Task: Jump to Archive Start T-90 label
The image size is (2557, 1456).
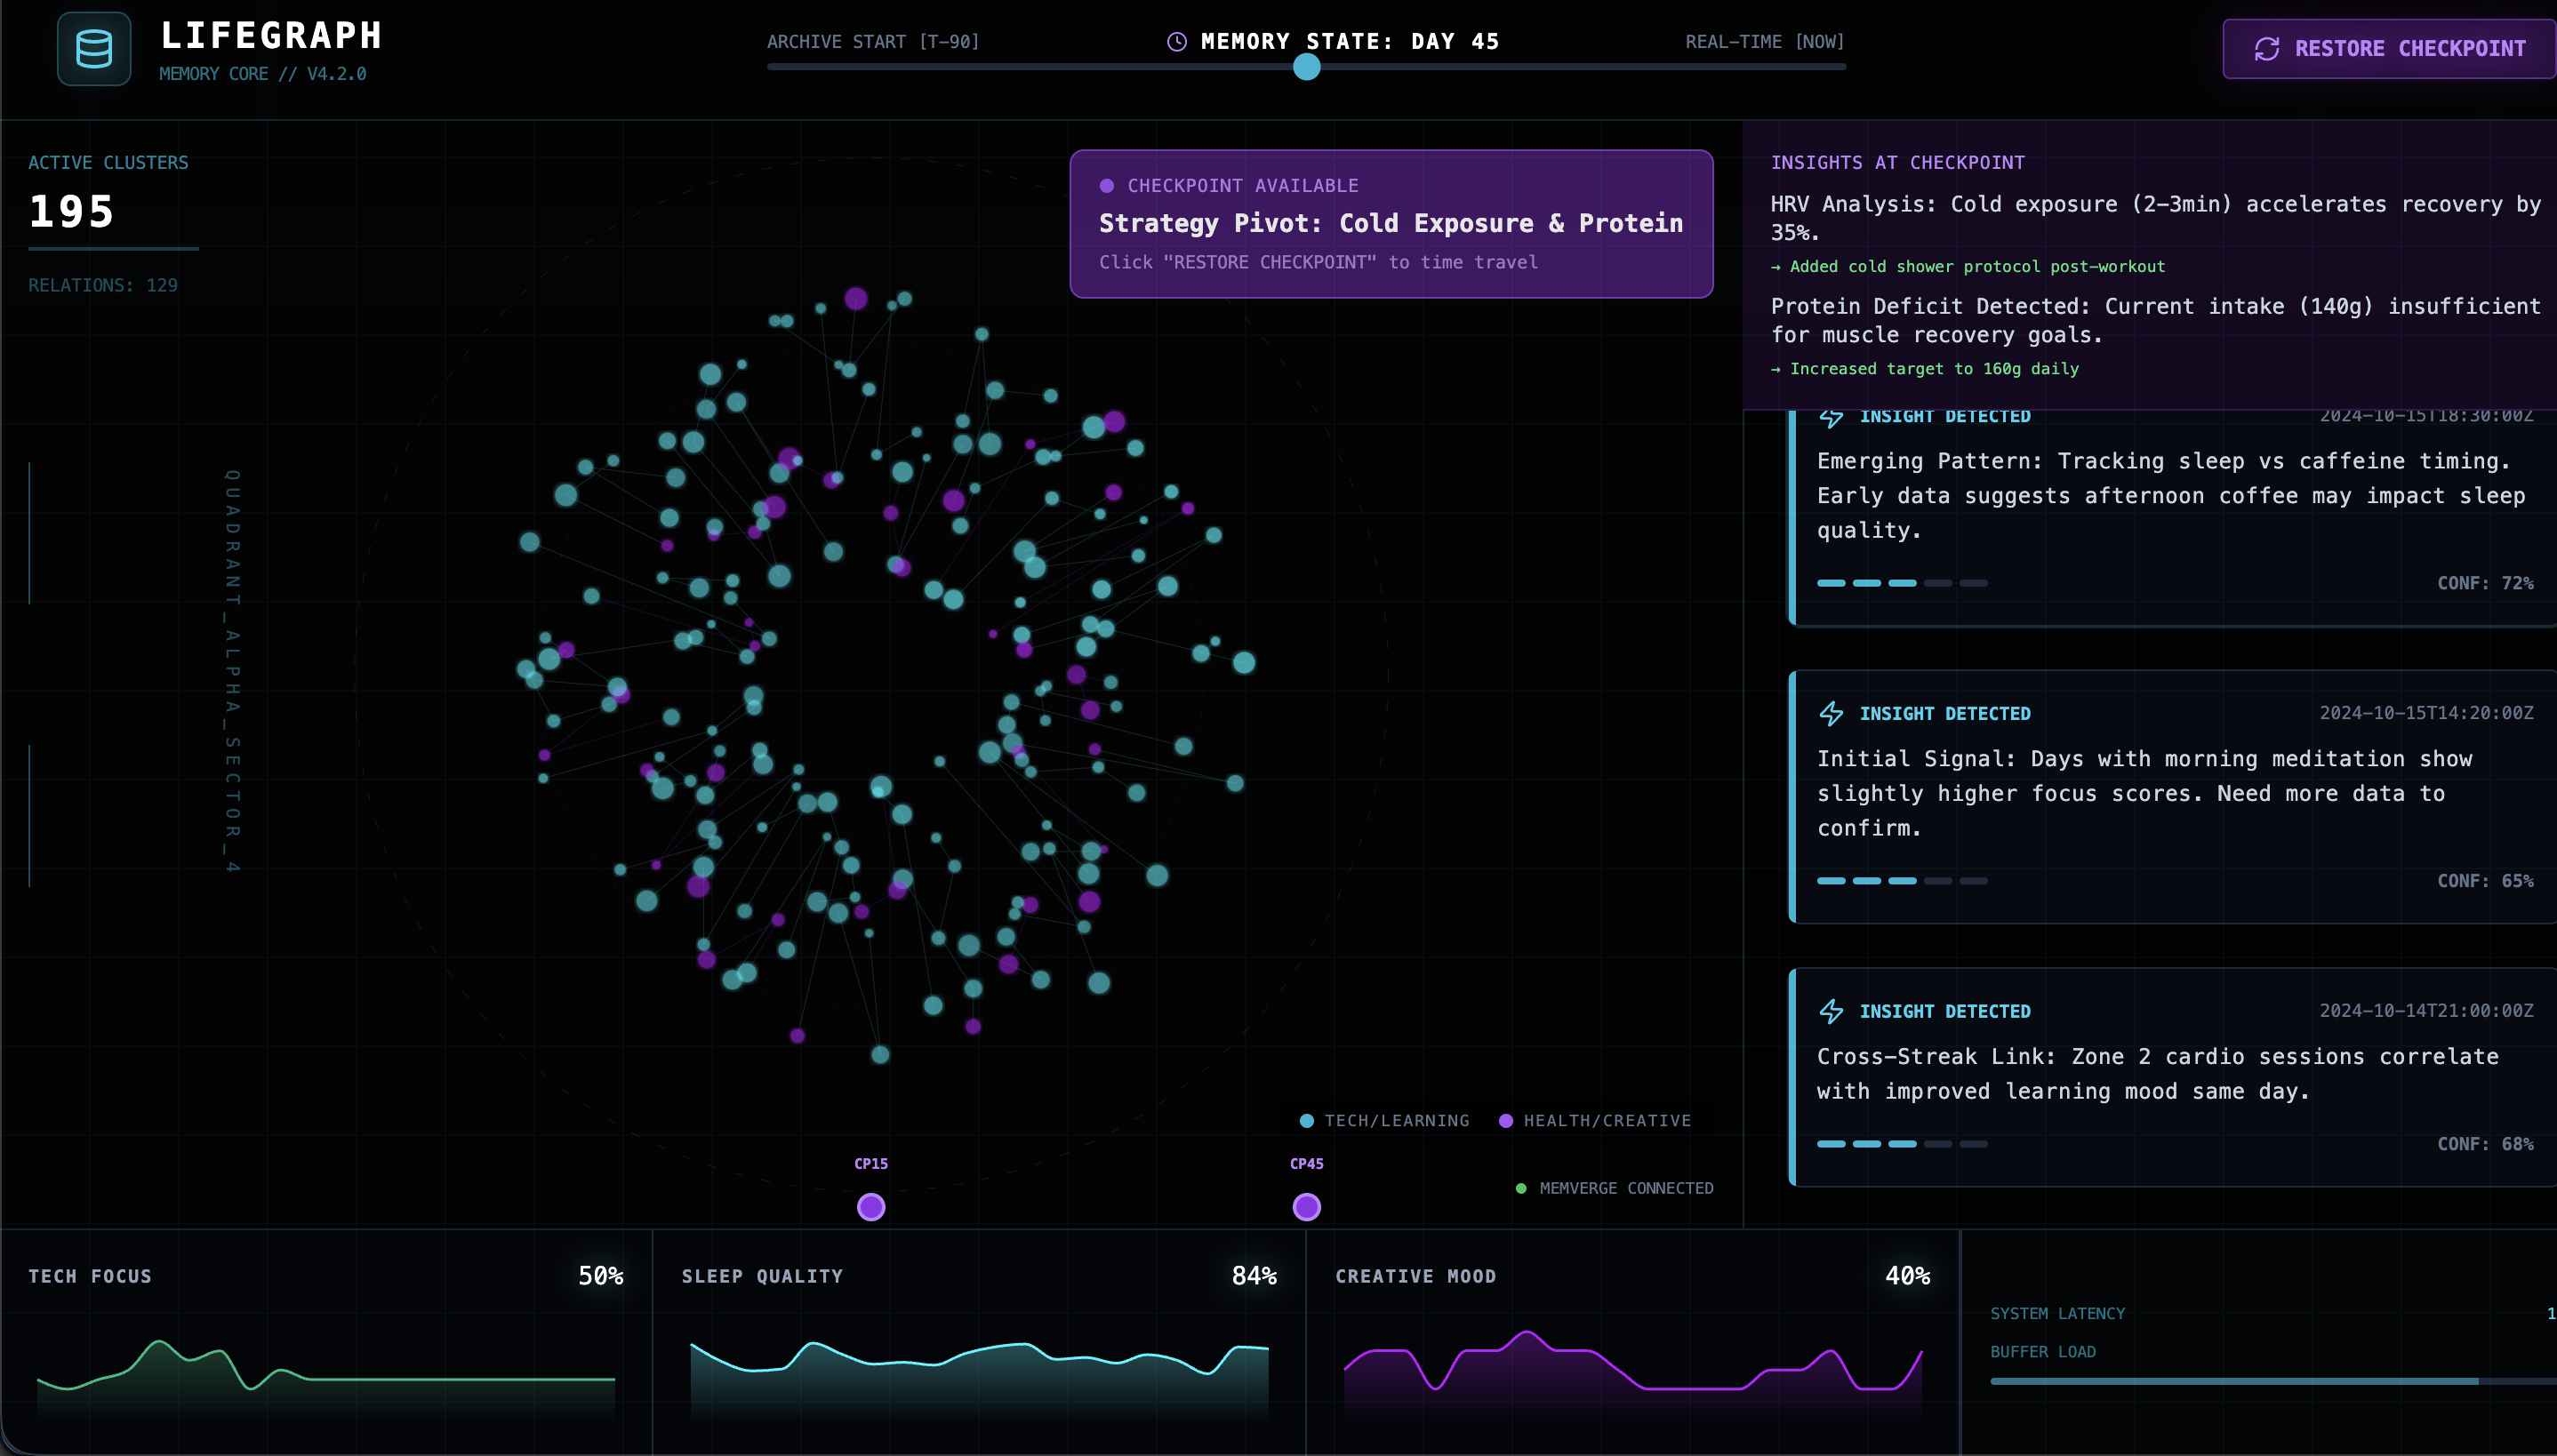Action: click(873, 42)
